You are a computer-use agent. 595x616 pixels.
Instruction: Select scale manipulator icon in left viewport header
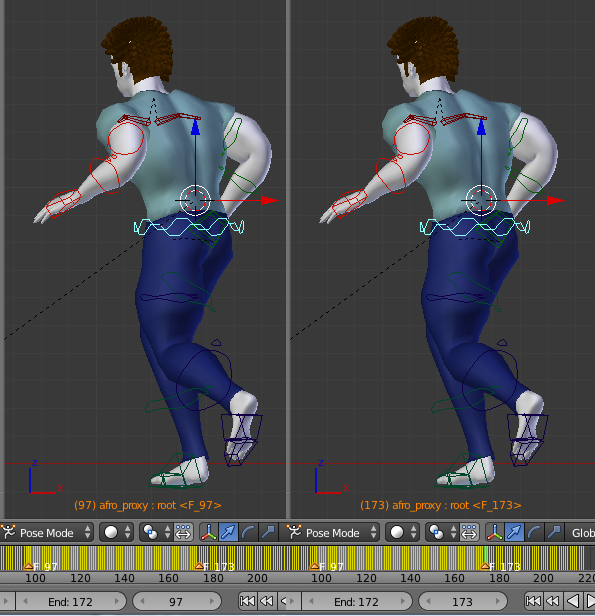[x=268, y=533]
